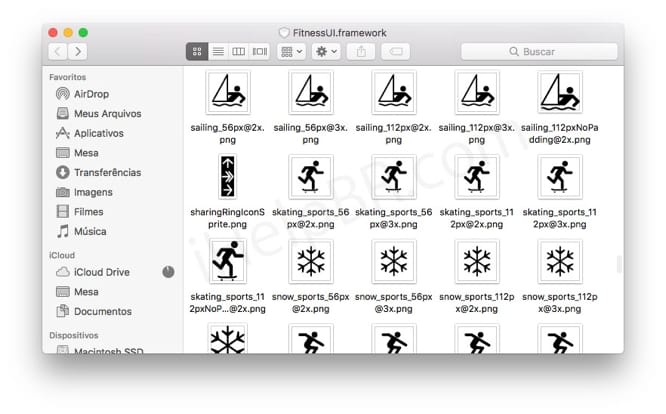Open AirDrop in the sidebar

[91, 94]
